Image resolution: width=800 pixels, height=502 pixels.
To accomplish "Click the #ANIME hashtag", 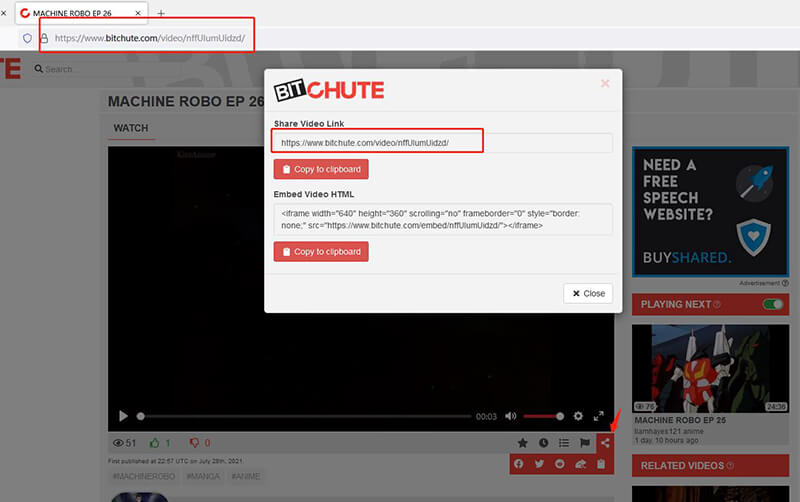I will click(x=246, y=476).
